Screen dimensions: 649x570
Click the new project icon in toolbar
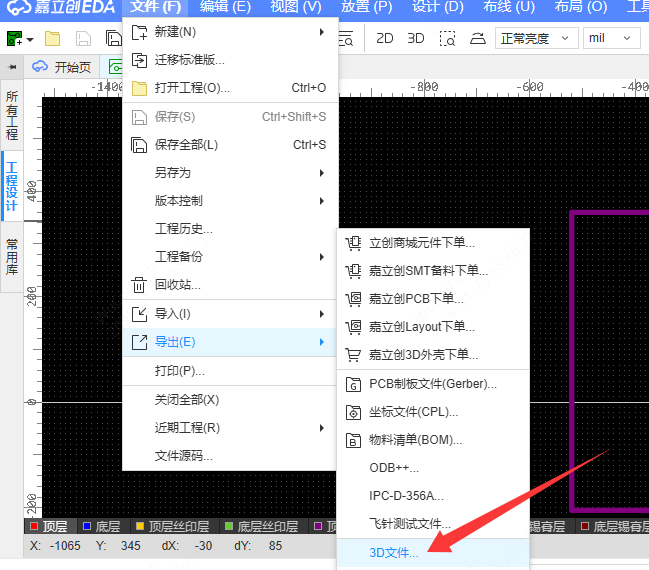click(x=16, y=40)
